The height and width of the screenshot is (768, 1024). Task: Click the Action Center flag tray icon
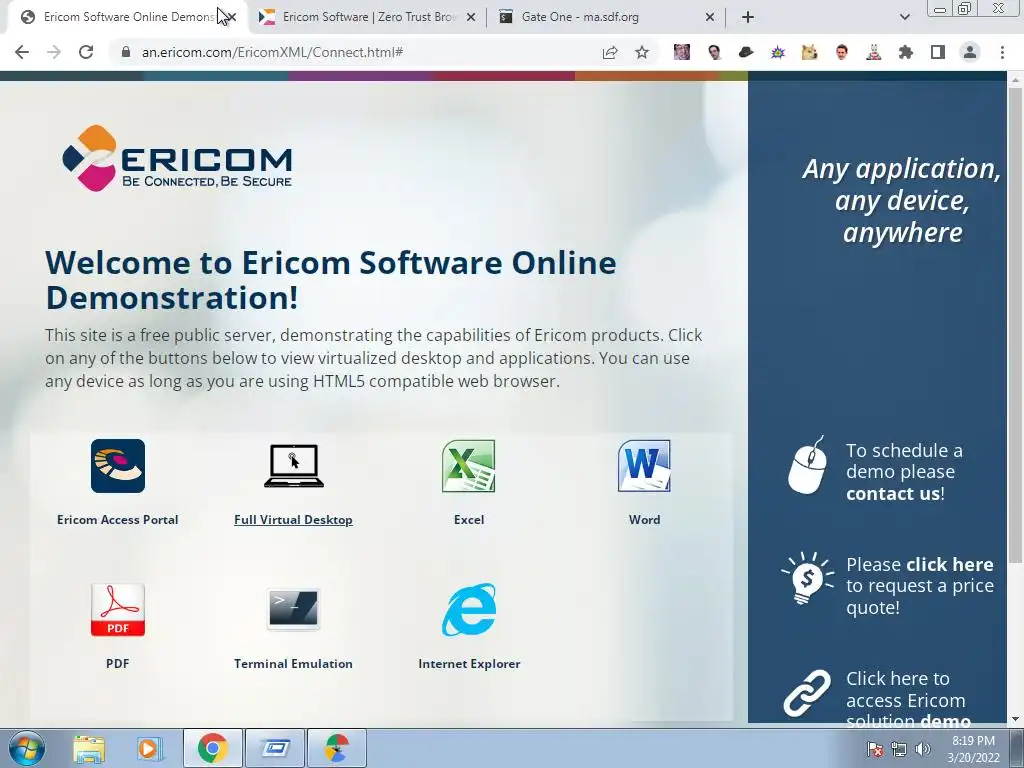[874, 749]
